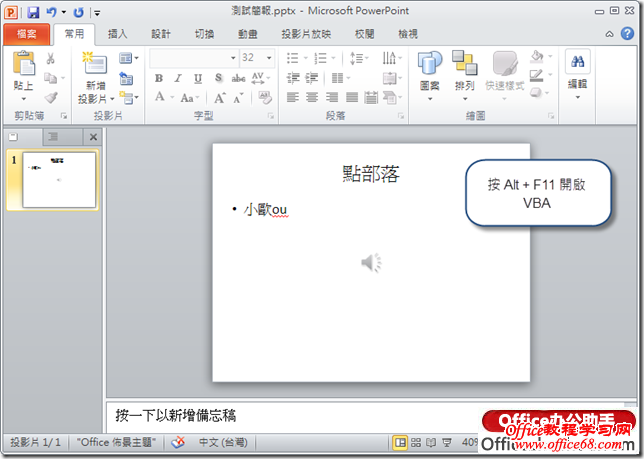Toggle Underline formatting

(198, 78)
